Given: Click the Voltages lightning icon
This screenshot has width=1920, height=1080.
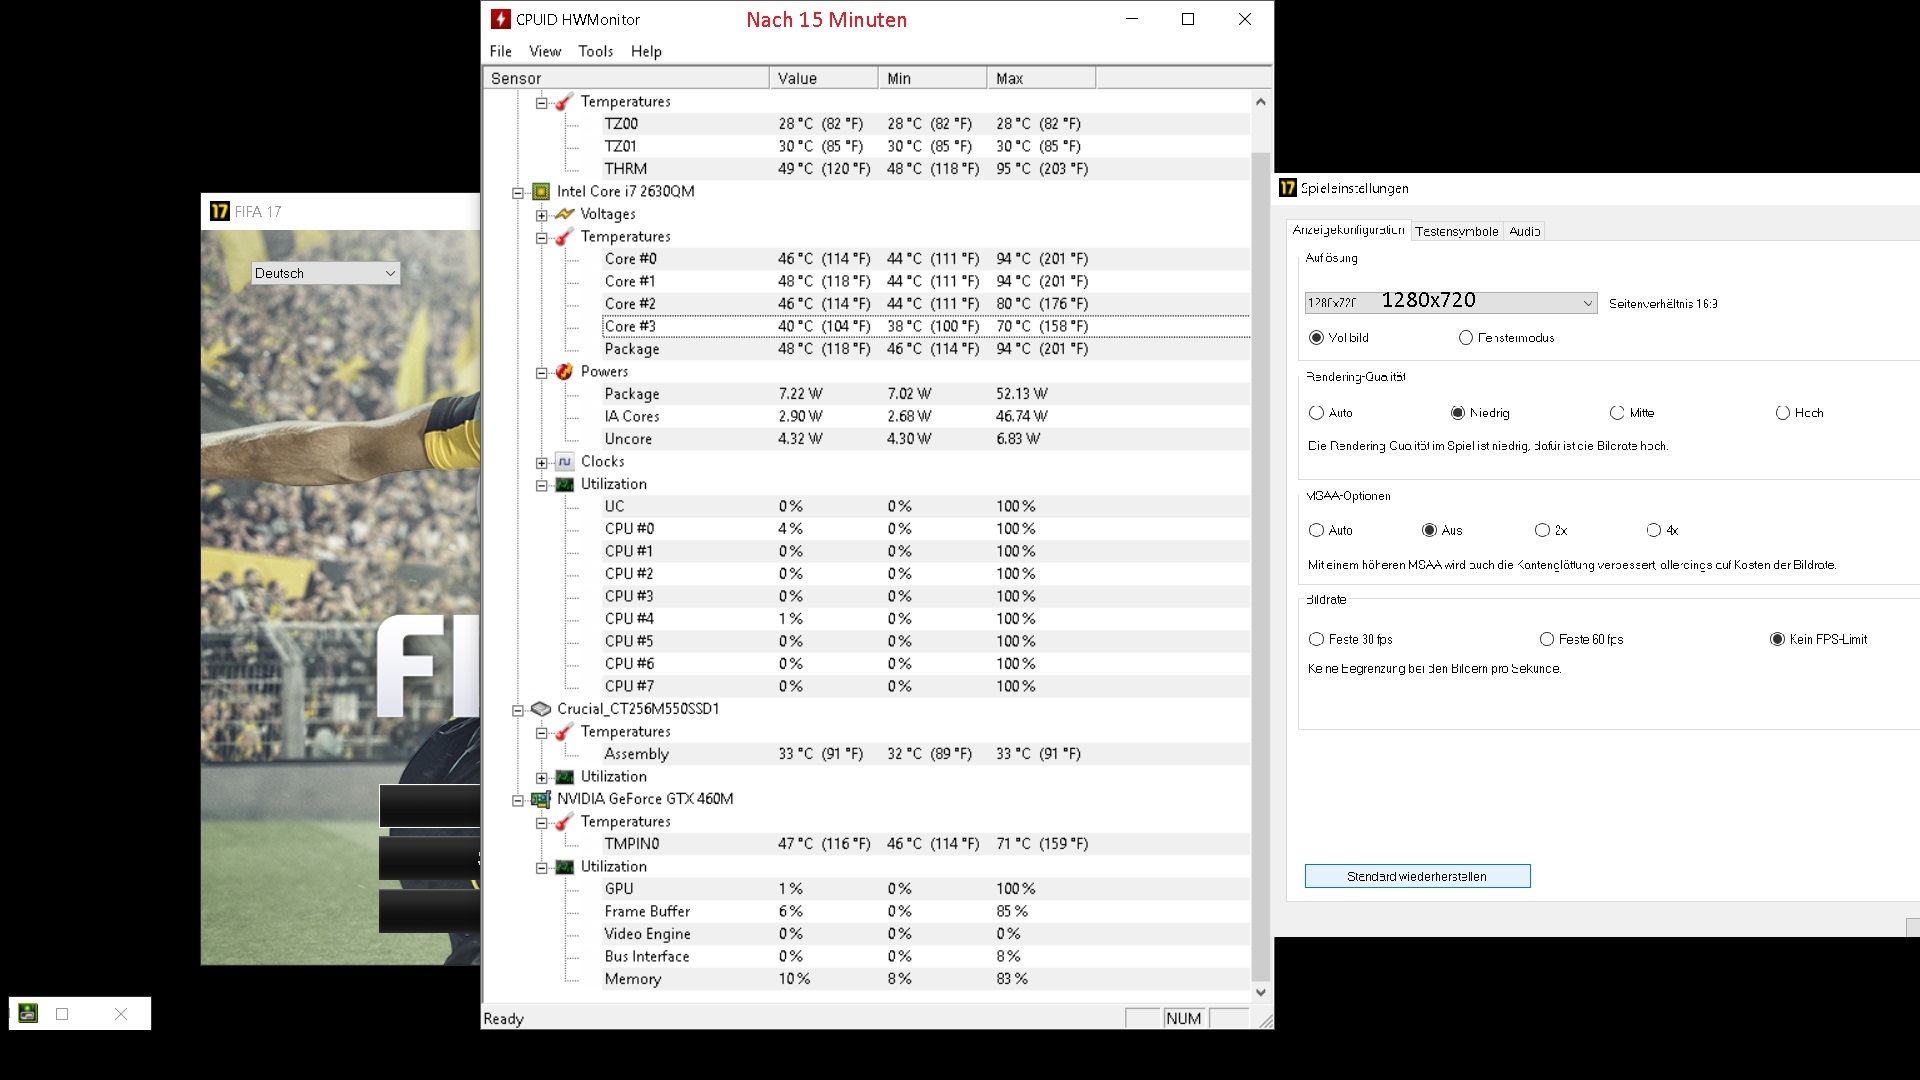Looking at the screenshot, I should [x=565, y=214].
